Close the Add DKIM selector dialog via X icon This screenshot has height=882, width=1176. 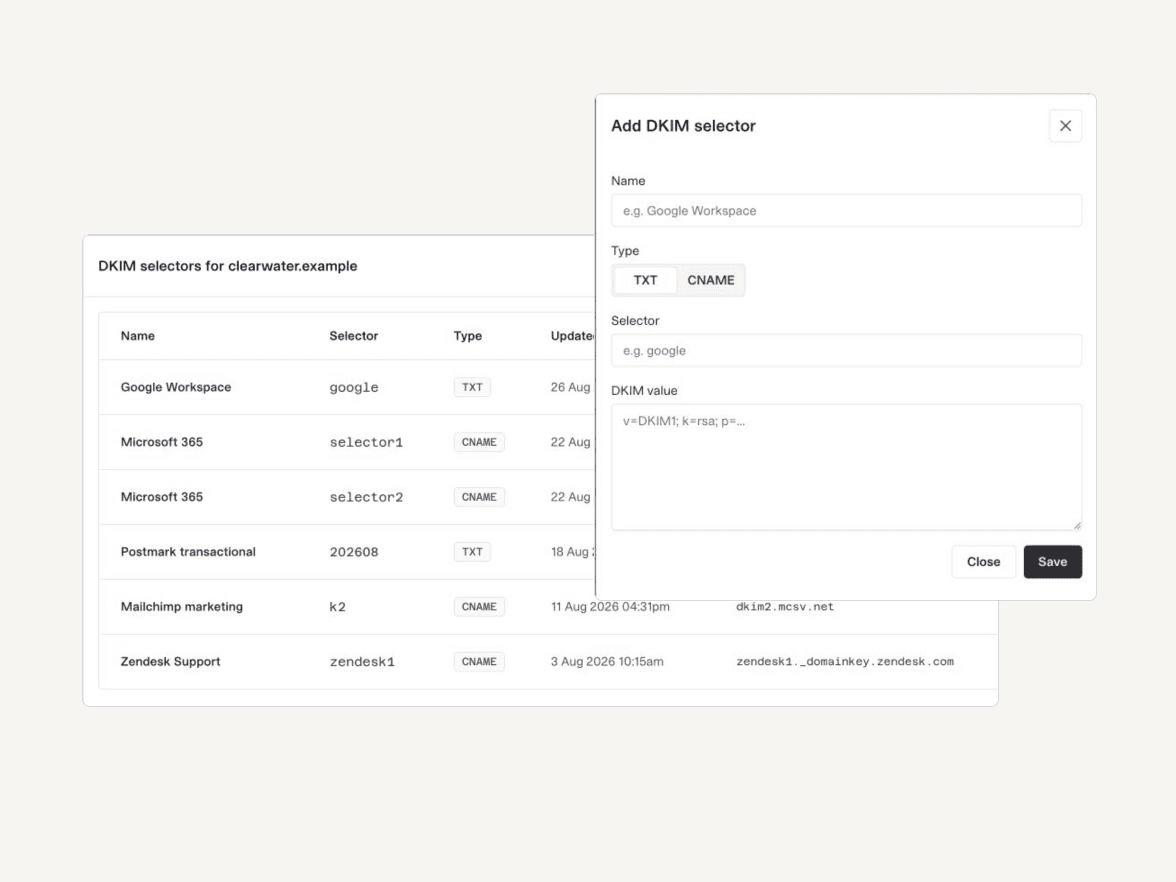(x=1065, y=126)
